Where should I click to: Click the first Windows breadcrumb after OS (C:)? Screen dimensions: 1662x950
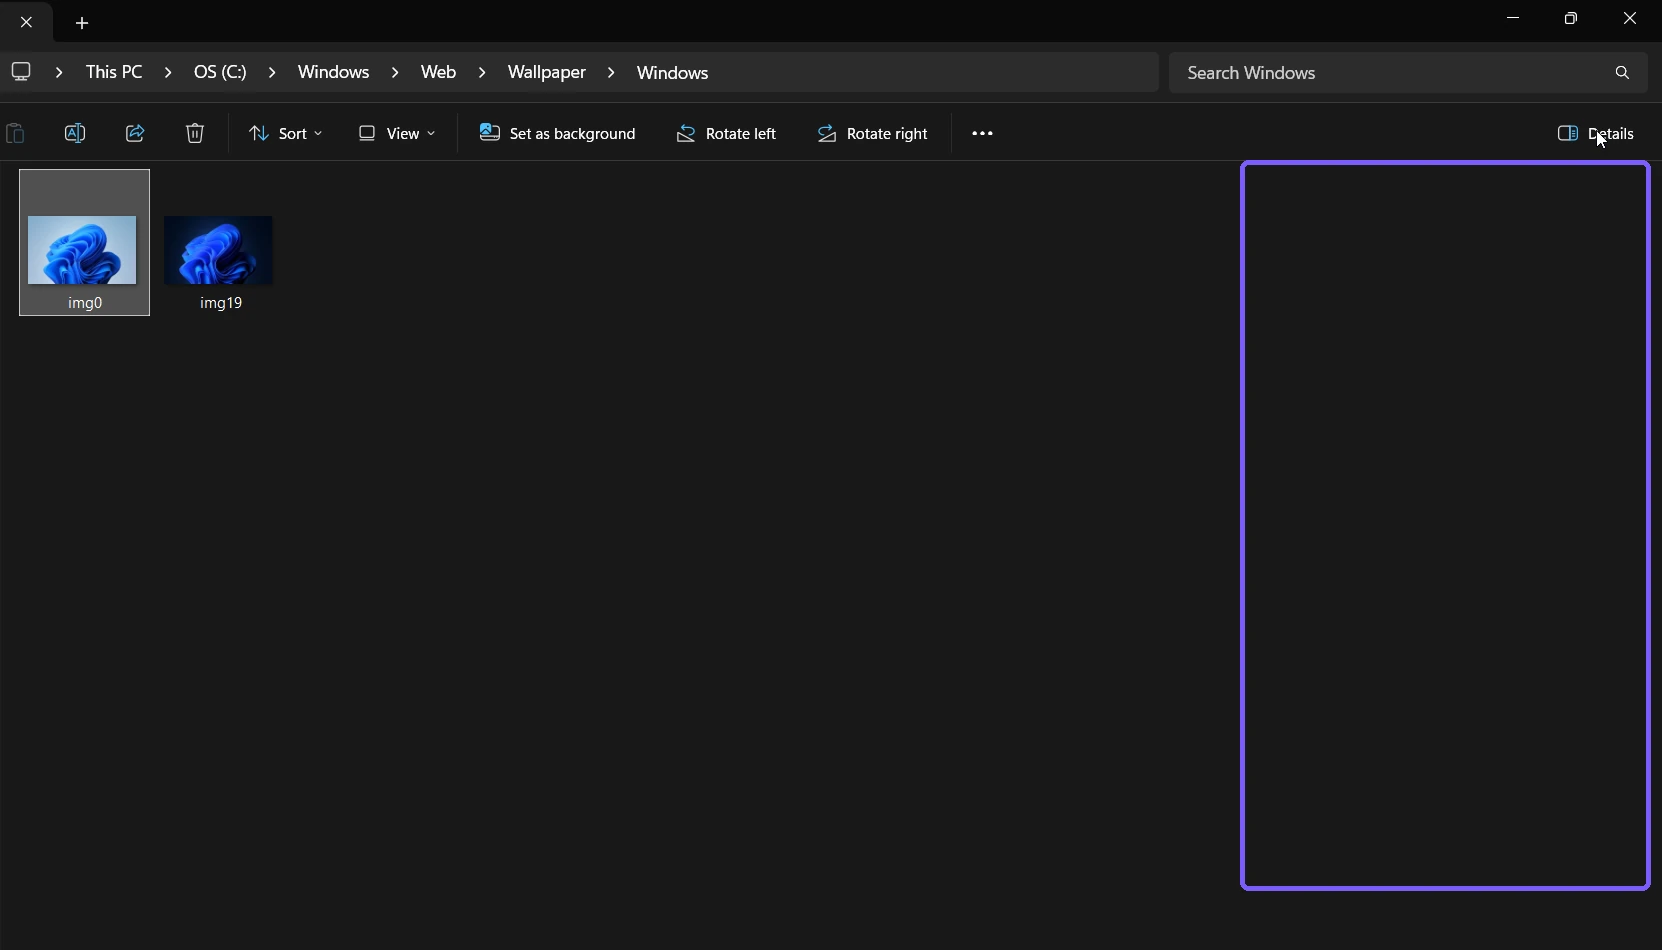pos(334,72)
